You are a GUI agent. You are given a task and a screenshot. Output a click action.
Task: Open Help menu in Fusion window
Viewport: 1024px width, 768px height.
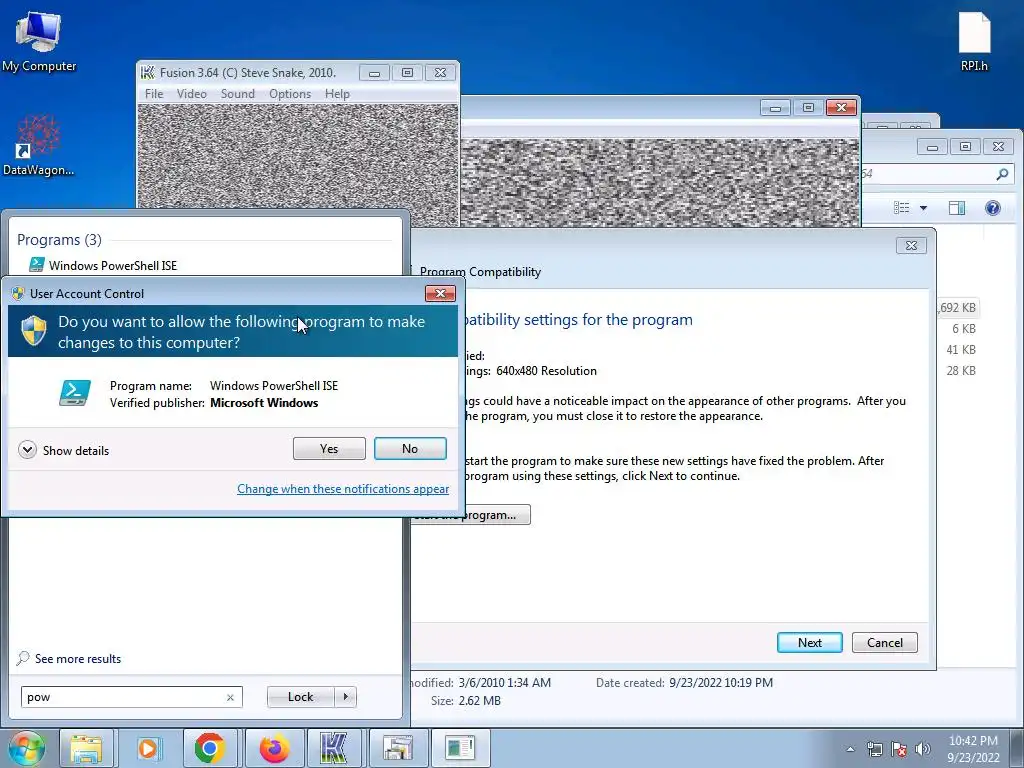point(337,93)
